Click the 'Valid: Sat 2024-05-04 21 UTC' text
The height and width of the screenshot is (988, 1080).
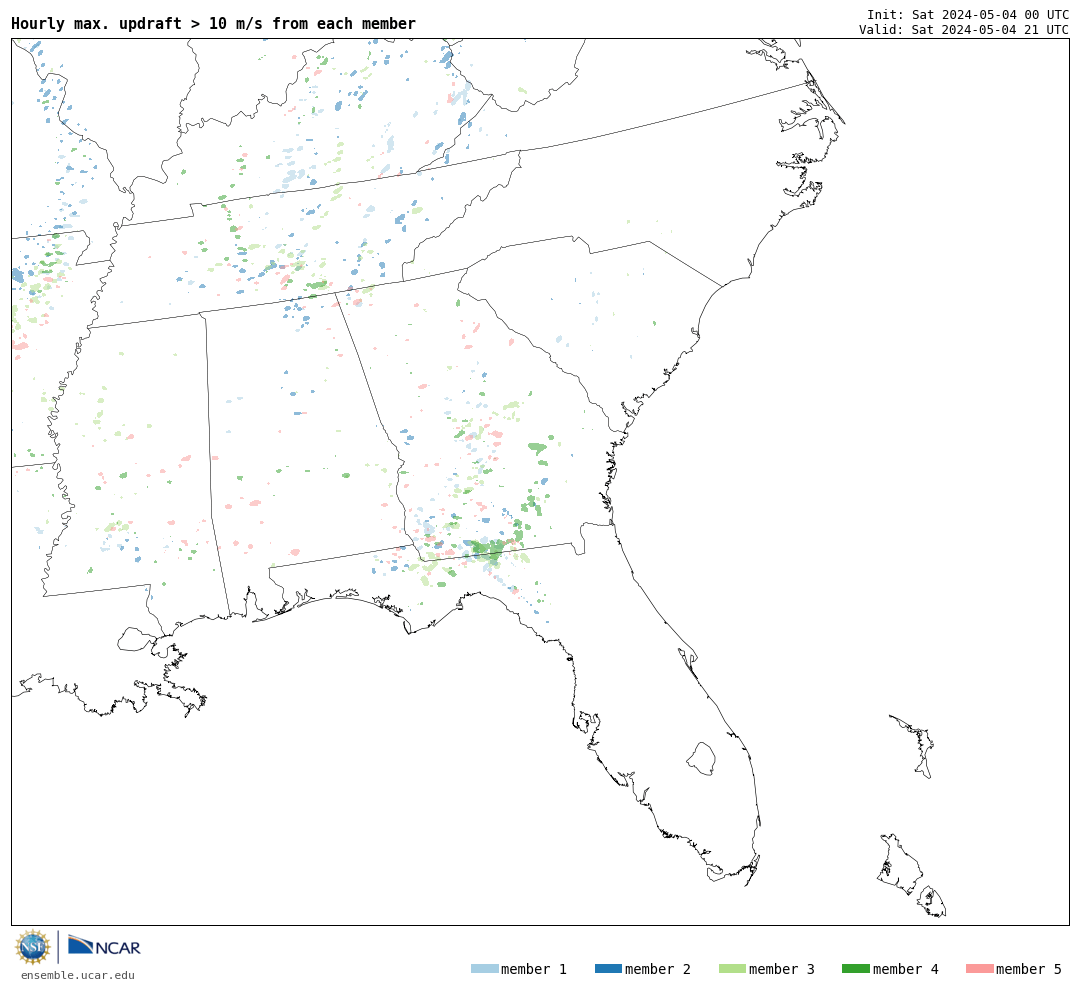pos(964,30)
